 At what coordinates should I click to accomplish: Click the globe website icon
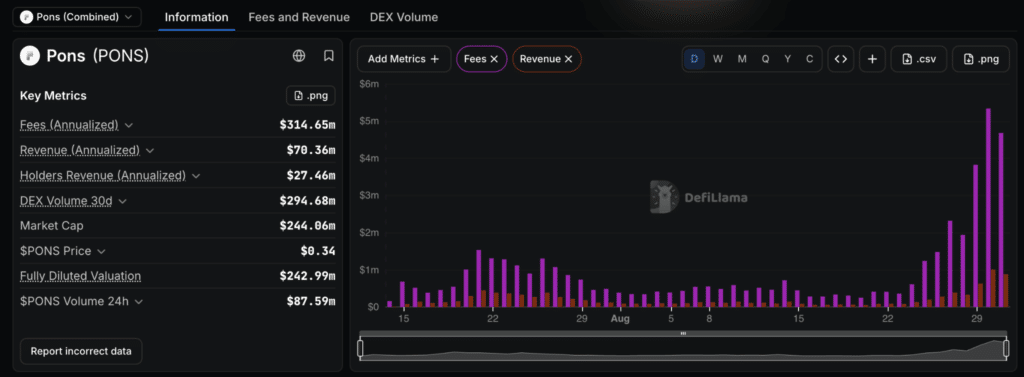coord(299,56)
